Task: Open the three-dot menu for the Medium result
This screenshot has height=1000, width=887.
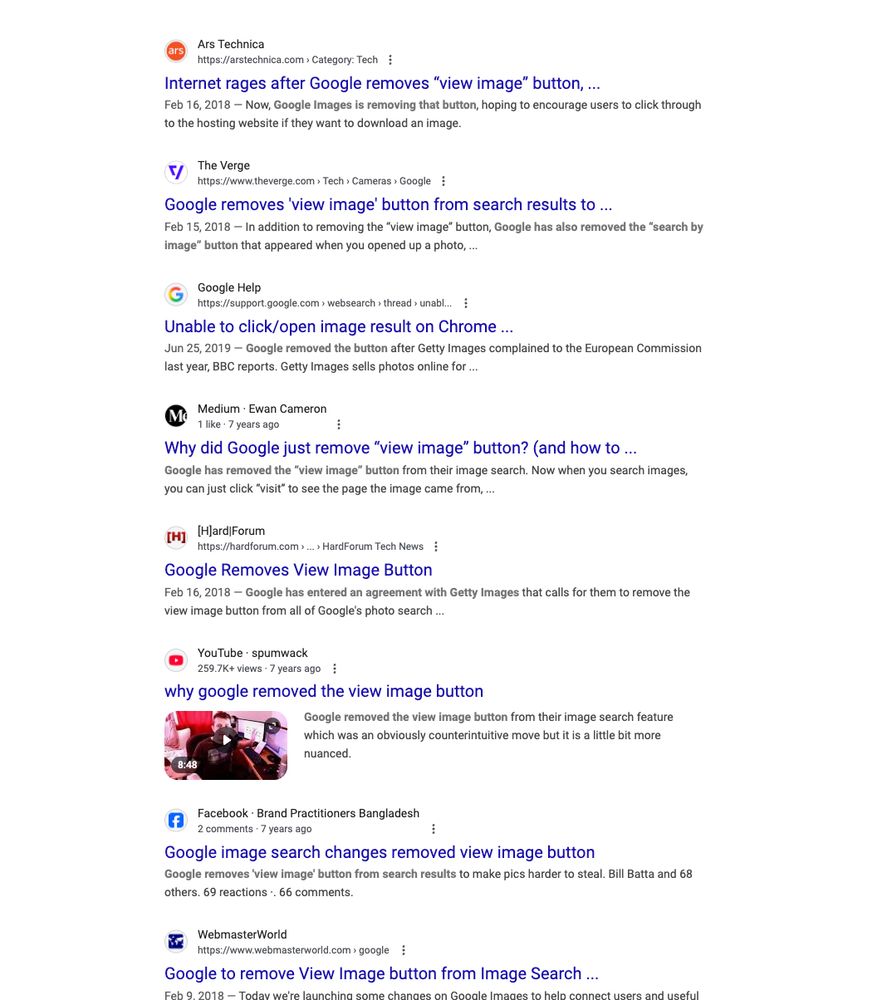Action: pyautogui.click(x=339, y=425)
